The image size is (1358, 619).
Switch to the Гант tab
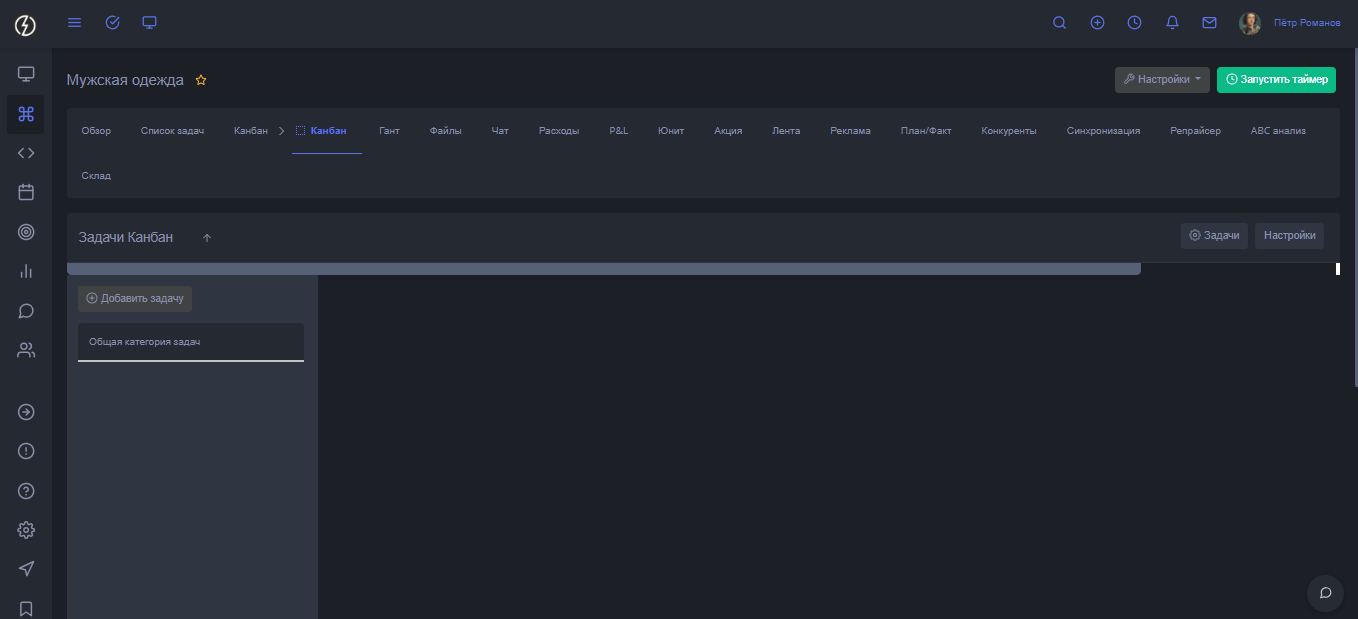point(389,131)
